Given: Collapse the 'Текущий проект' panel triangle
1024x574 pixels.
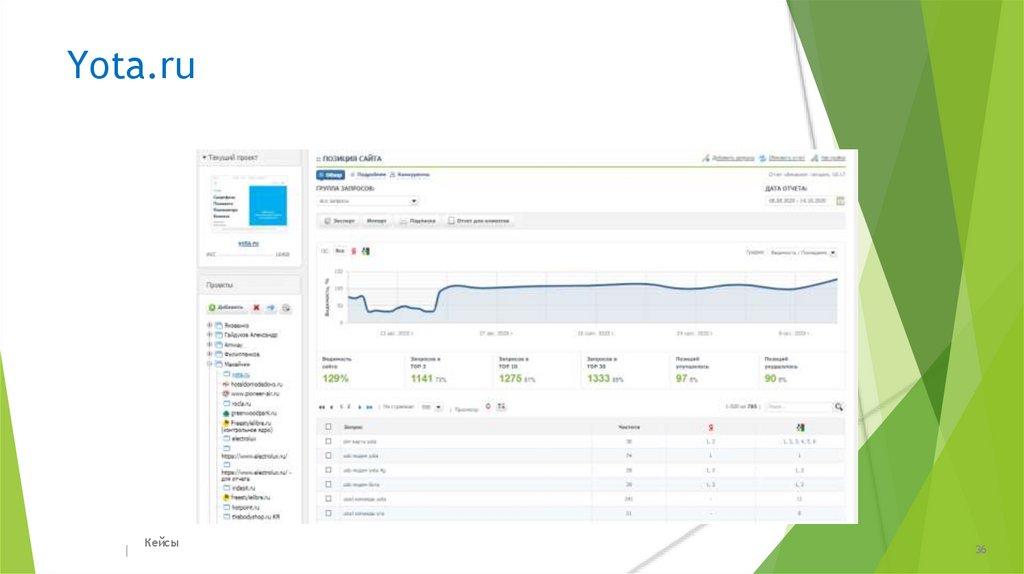Looking at the screenshot, I should [204, 157].
